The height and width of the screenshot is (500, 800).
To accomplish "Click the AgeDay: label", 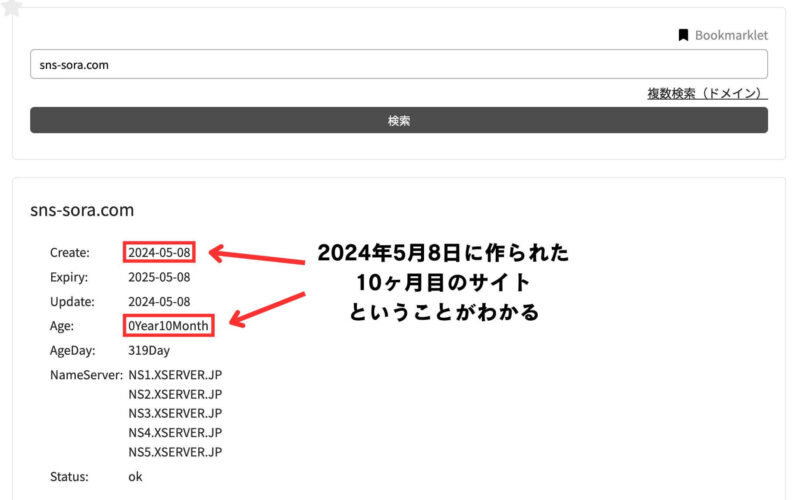I will pyautogui.click(x=72, y=351).
